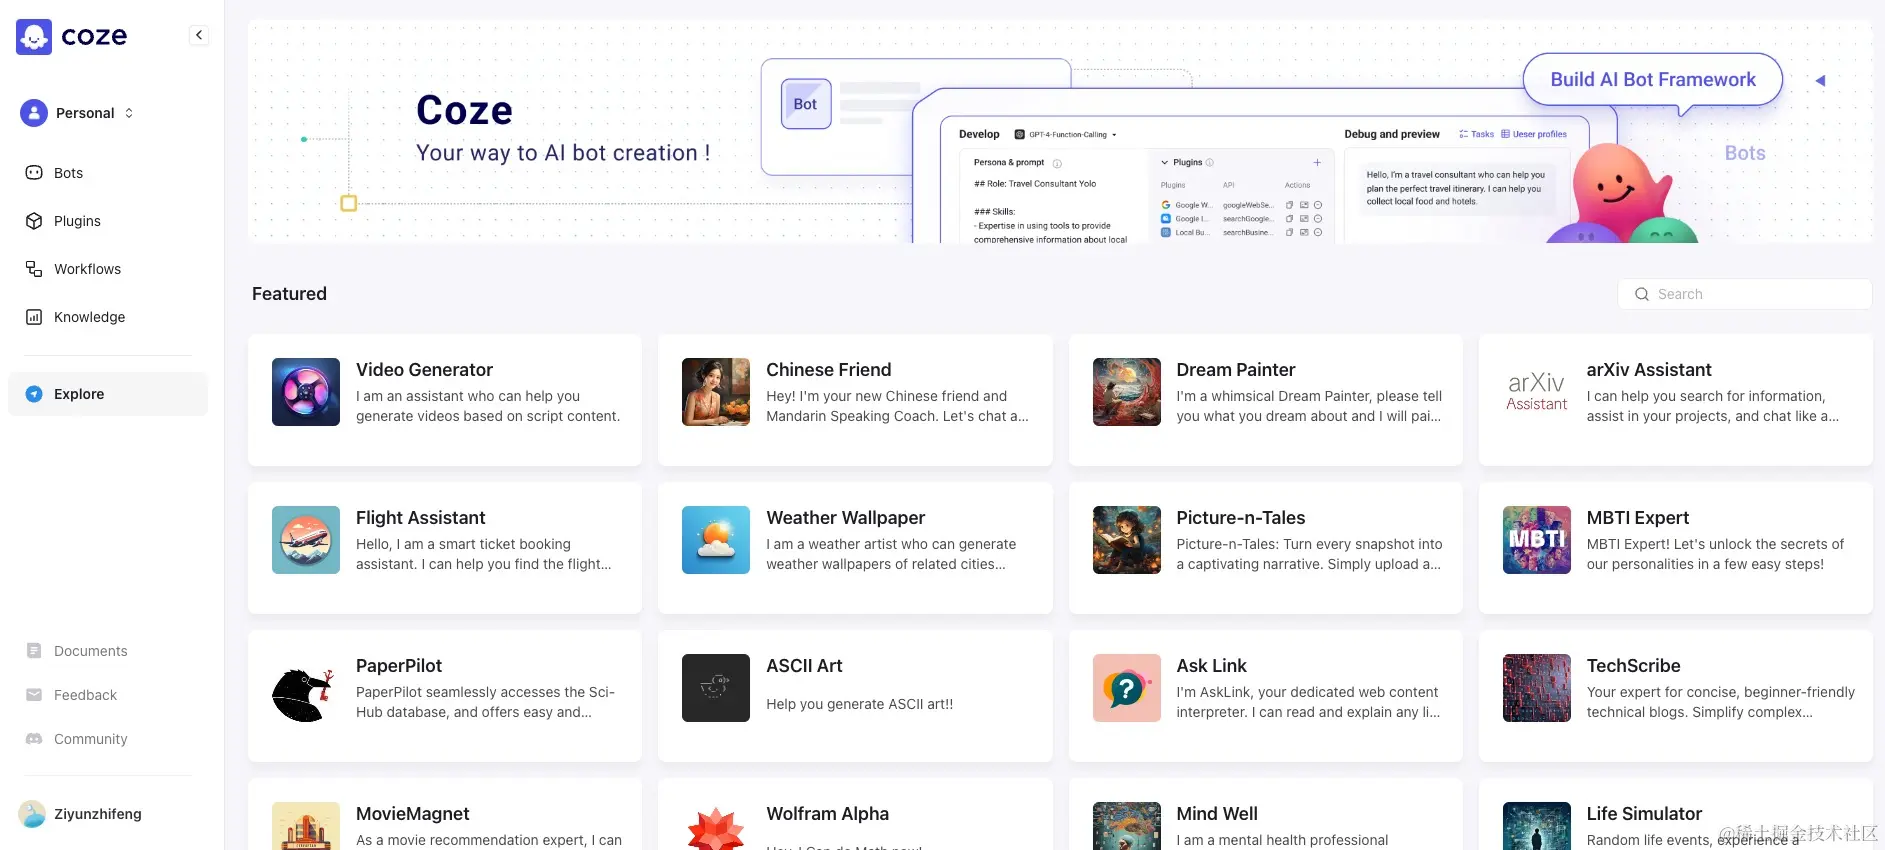Open the Community link
The height and width of the screenshot is (850, 1885).
[90, 739]
